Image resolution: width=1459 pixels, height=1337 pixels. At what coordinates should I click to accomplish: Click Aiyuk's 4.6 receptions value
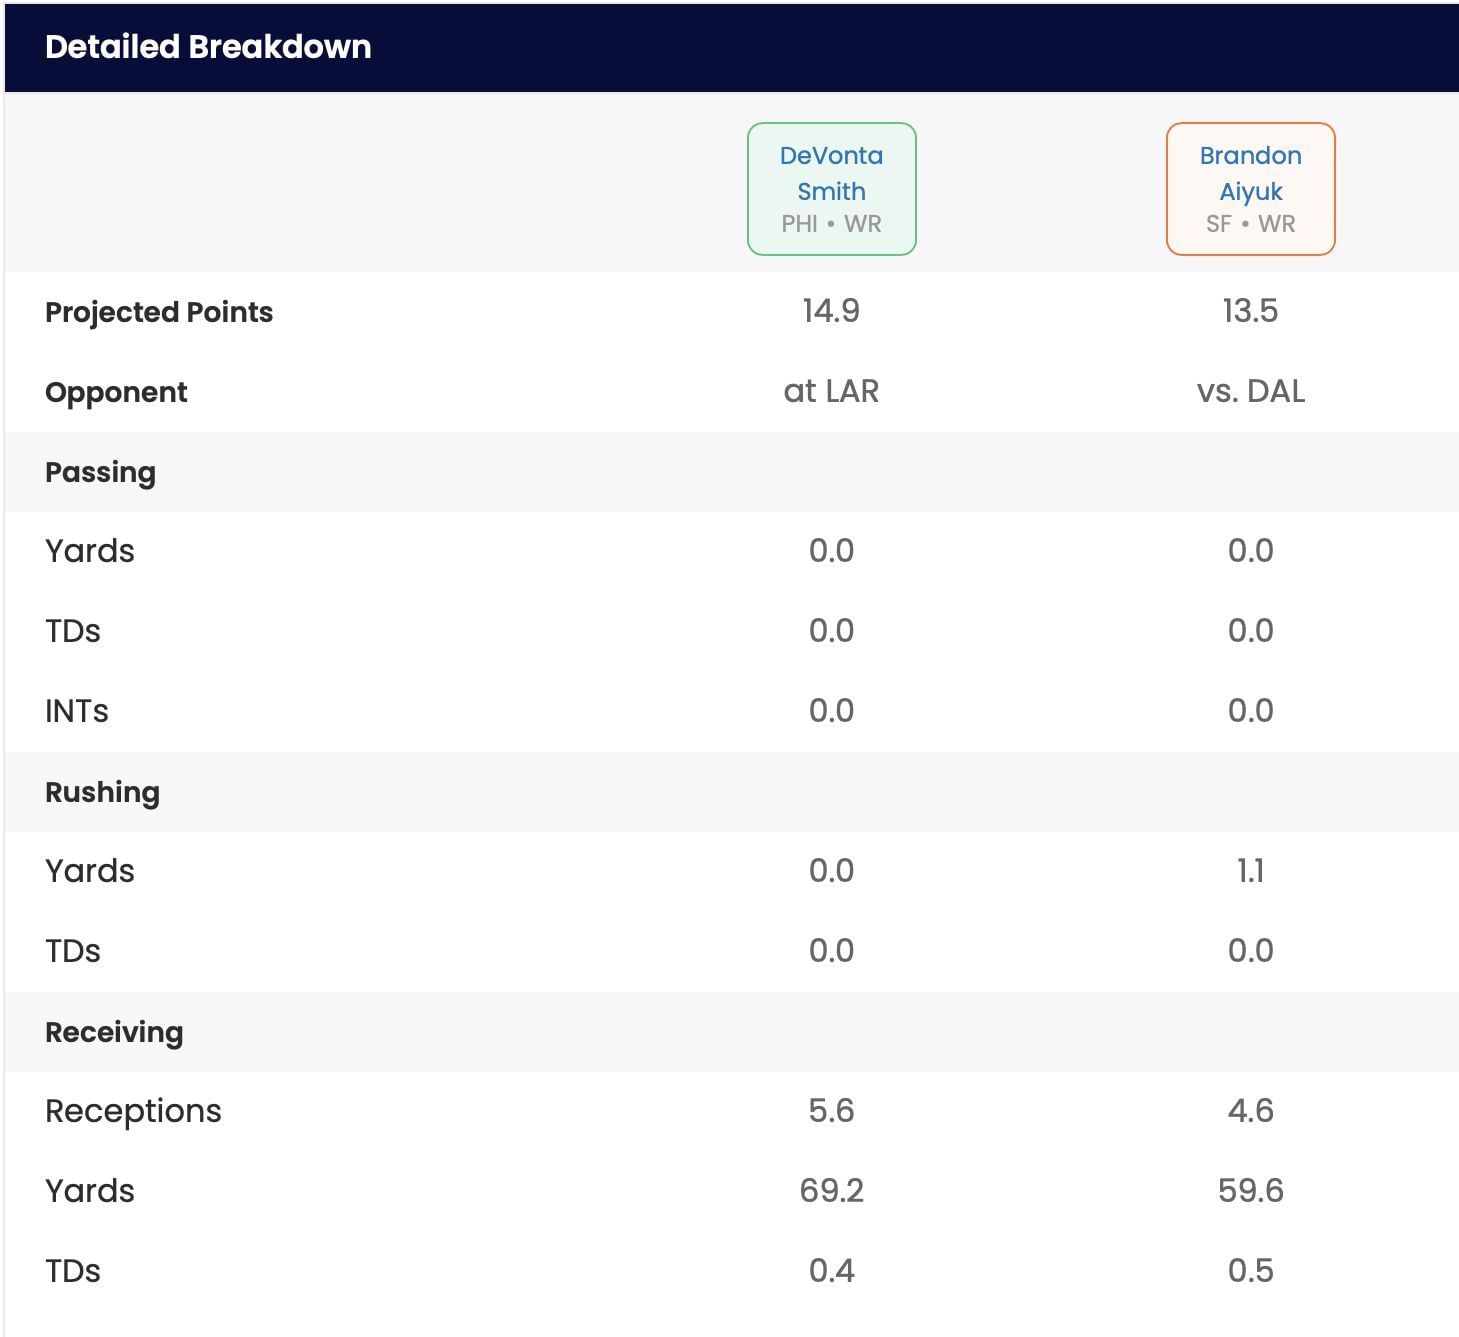click(x=1250, y=1111)
